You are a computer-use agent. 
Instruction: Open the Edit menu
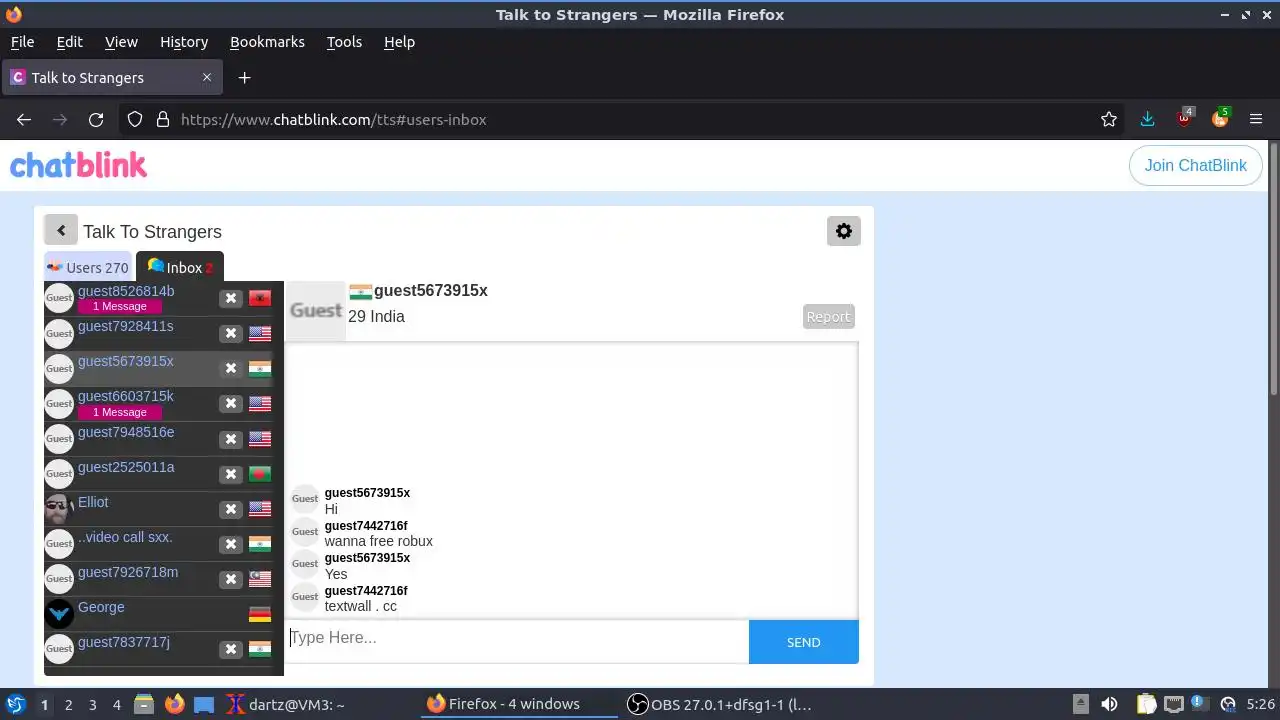70,42
